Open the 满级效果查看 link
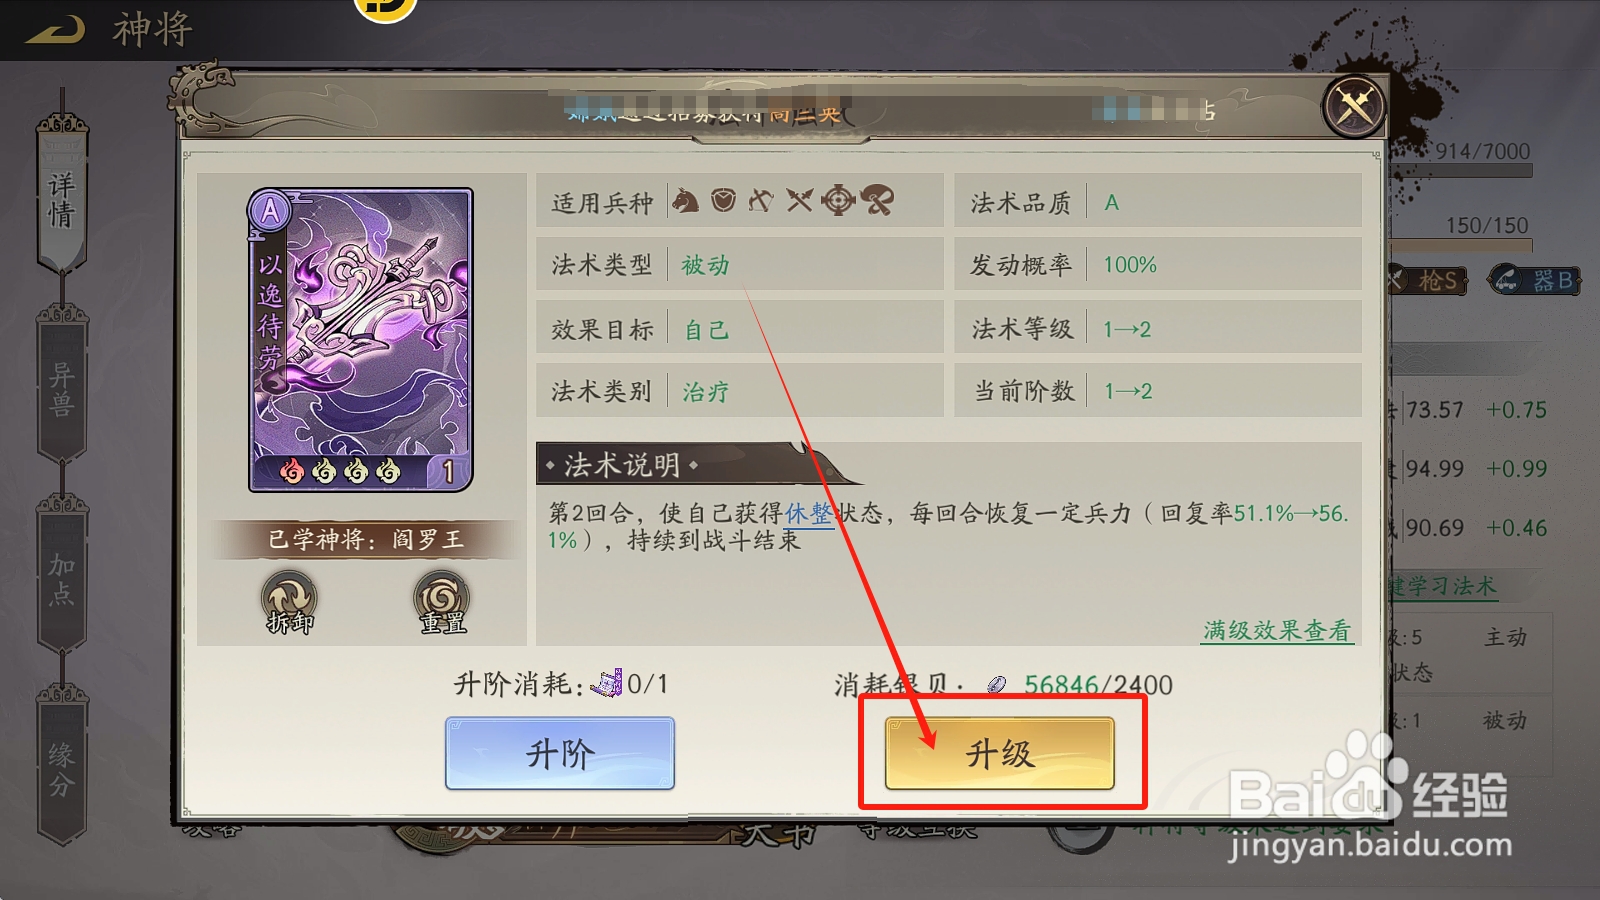The width and height of the screenshot is (1600, 900). pyautogui.click(x=1277, y=631)
